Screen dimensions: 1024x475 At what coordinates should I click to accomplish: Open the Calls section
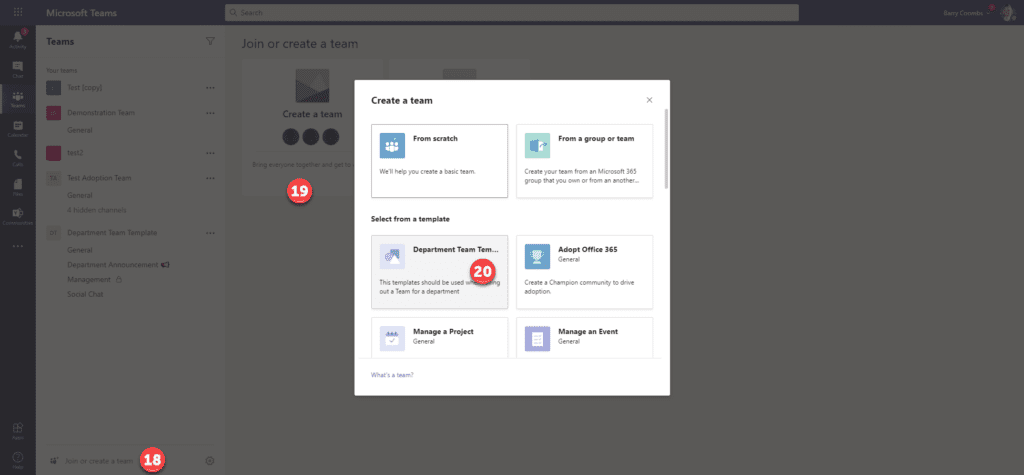coord(18,157)
